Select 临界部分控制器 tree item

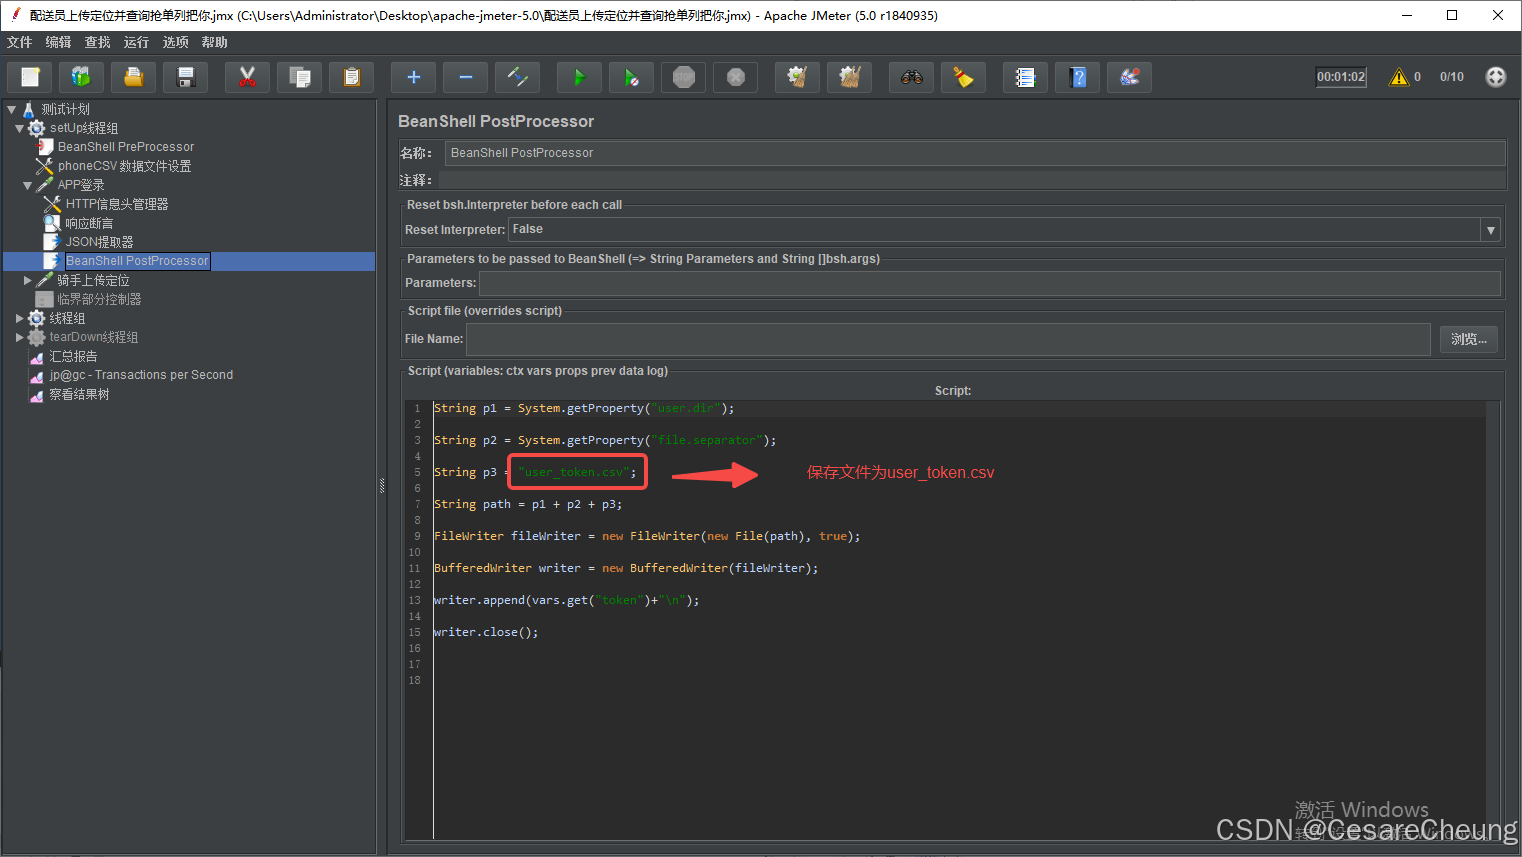coord(99,299)
